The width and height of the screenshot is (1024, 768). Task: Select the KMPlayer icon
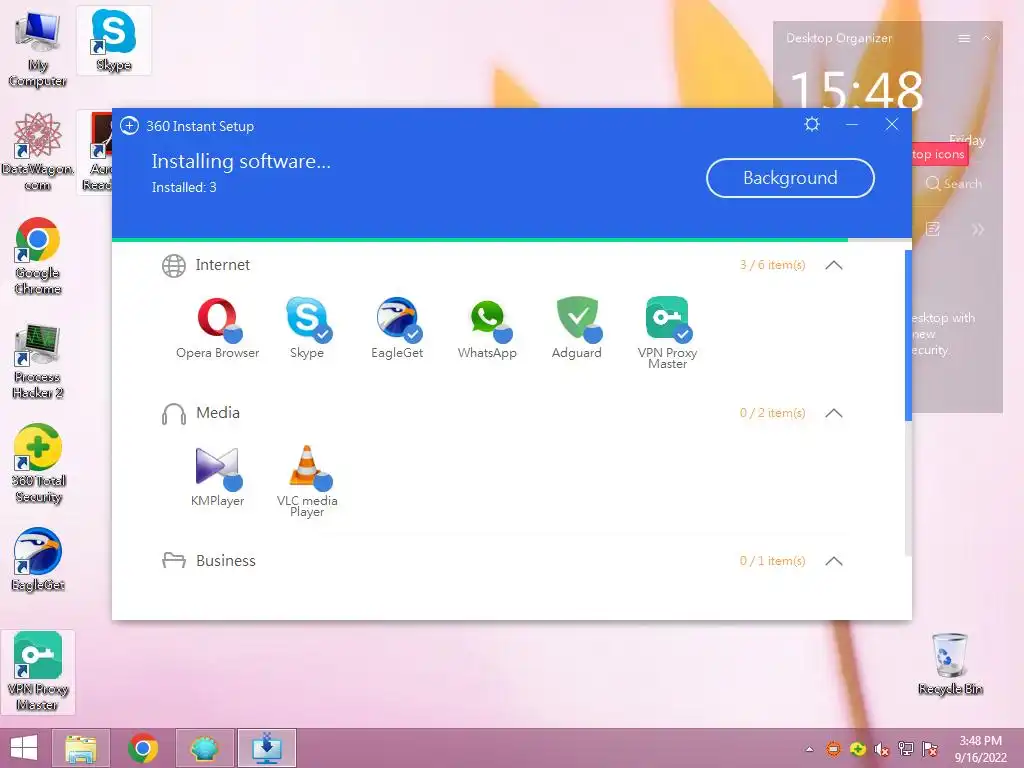tap(218, 467)
